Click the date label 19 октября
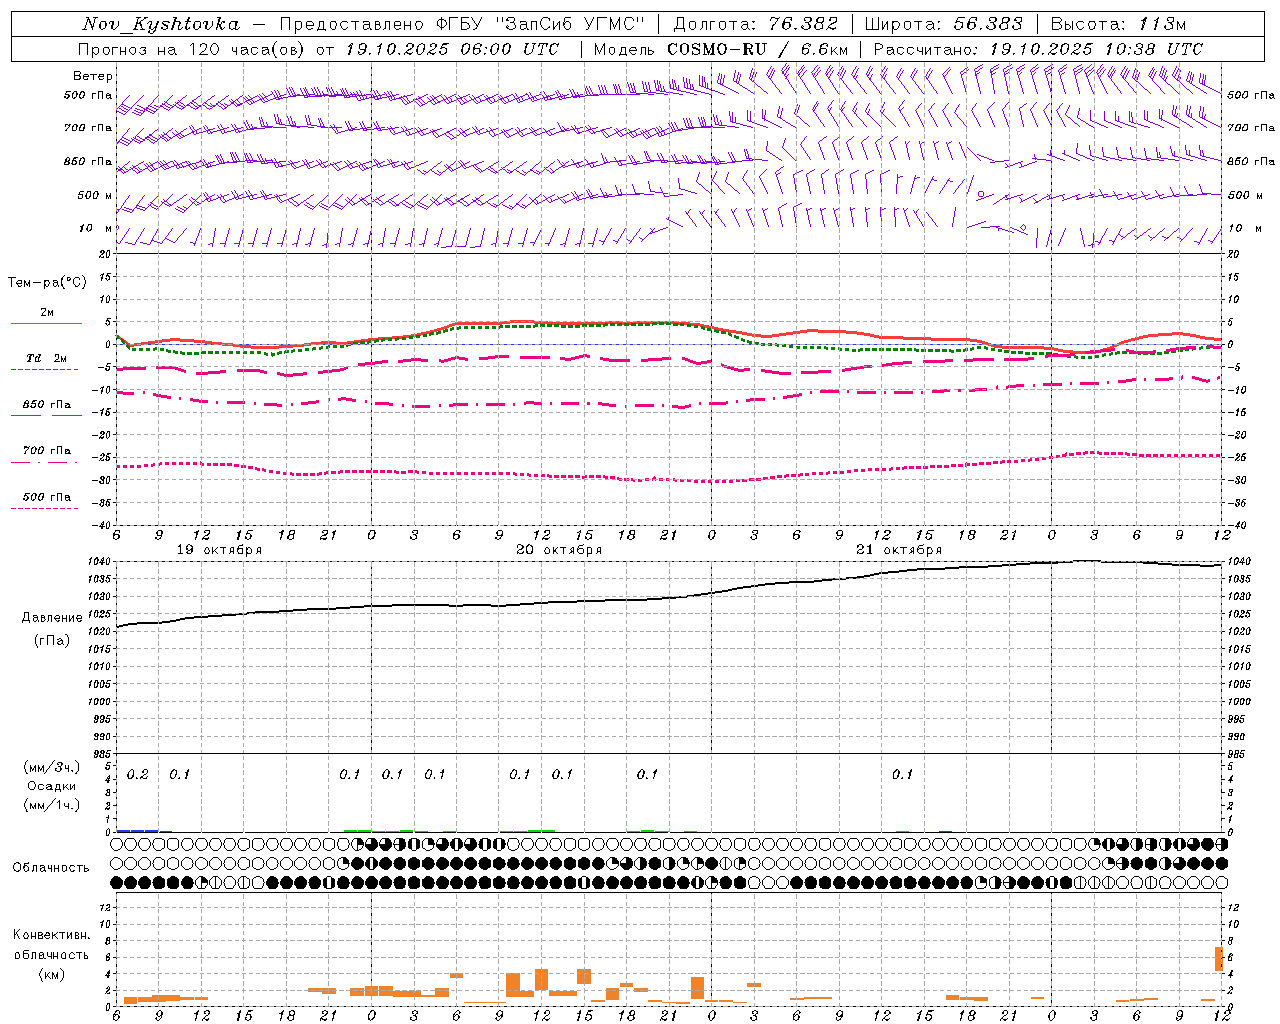 219,550
